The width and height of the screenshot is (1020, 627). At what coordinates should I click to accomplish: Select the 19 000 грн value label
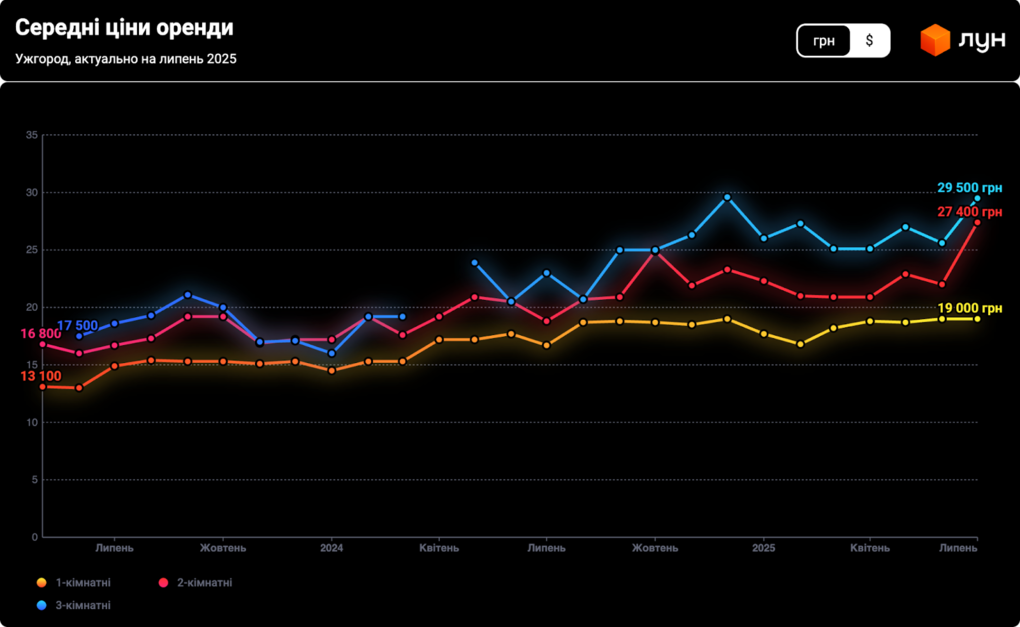pyautogui.click(x=968, y=308)
